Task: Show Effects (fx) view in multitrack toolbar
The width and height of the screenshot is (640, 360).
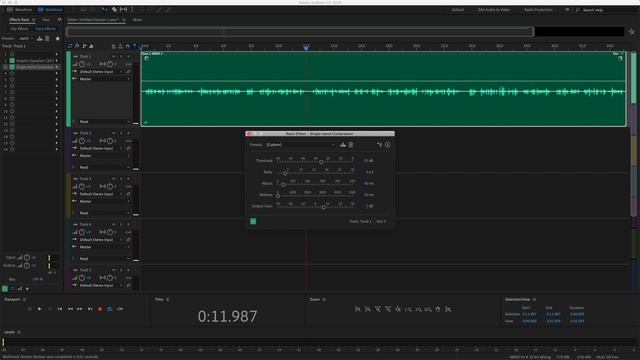Action: (x=77, y=46)
